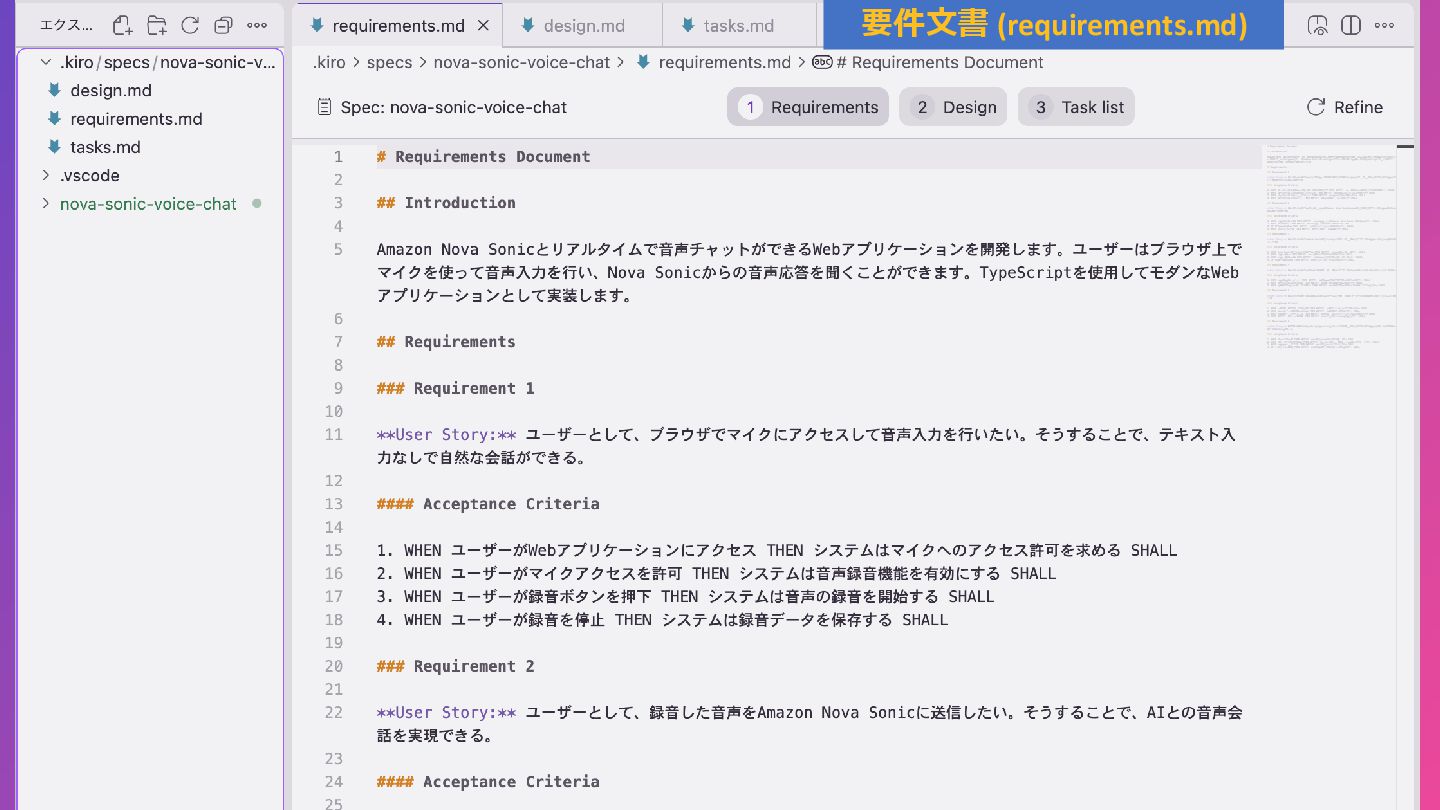Close the requirements.md tab
The width and height of the screenshot is (1440, 810).
[483, 26]
